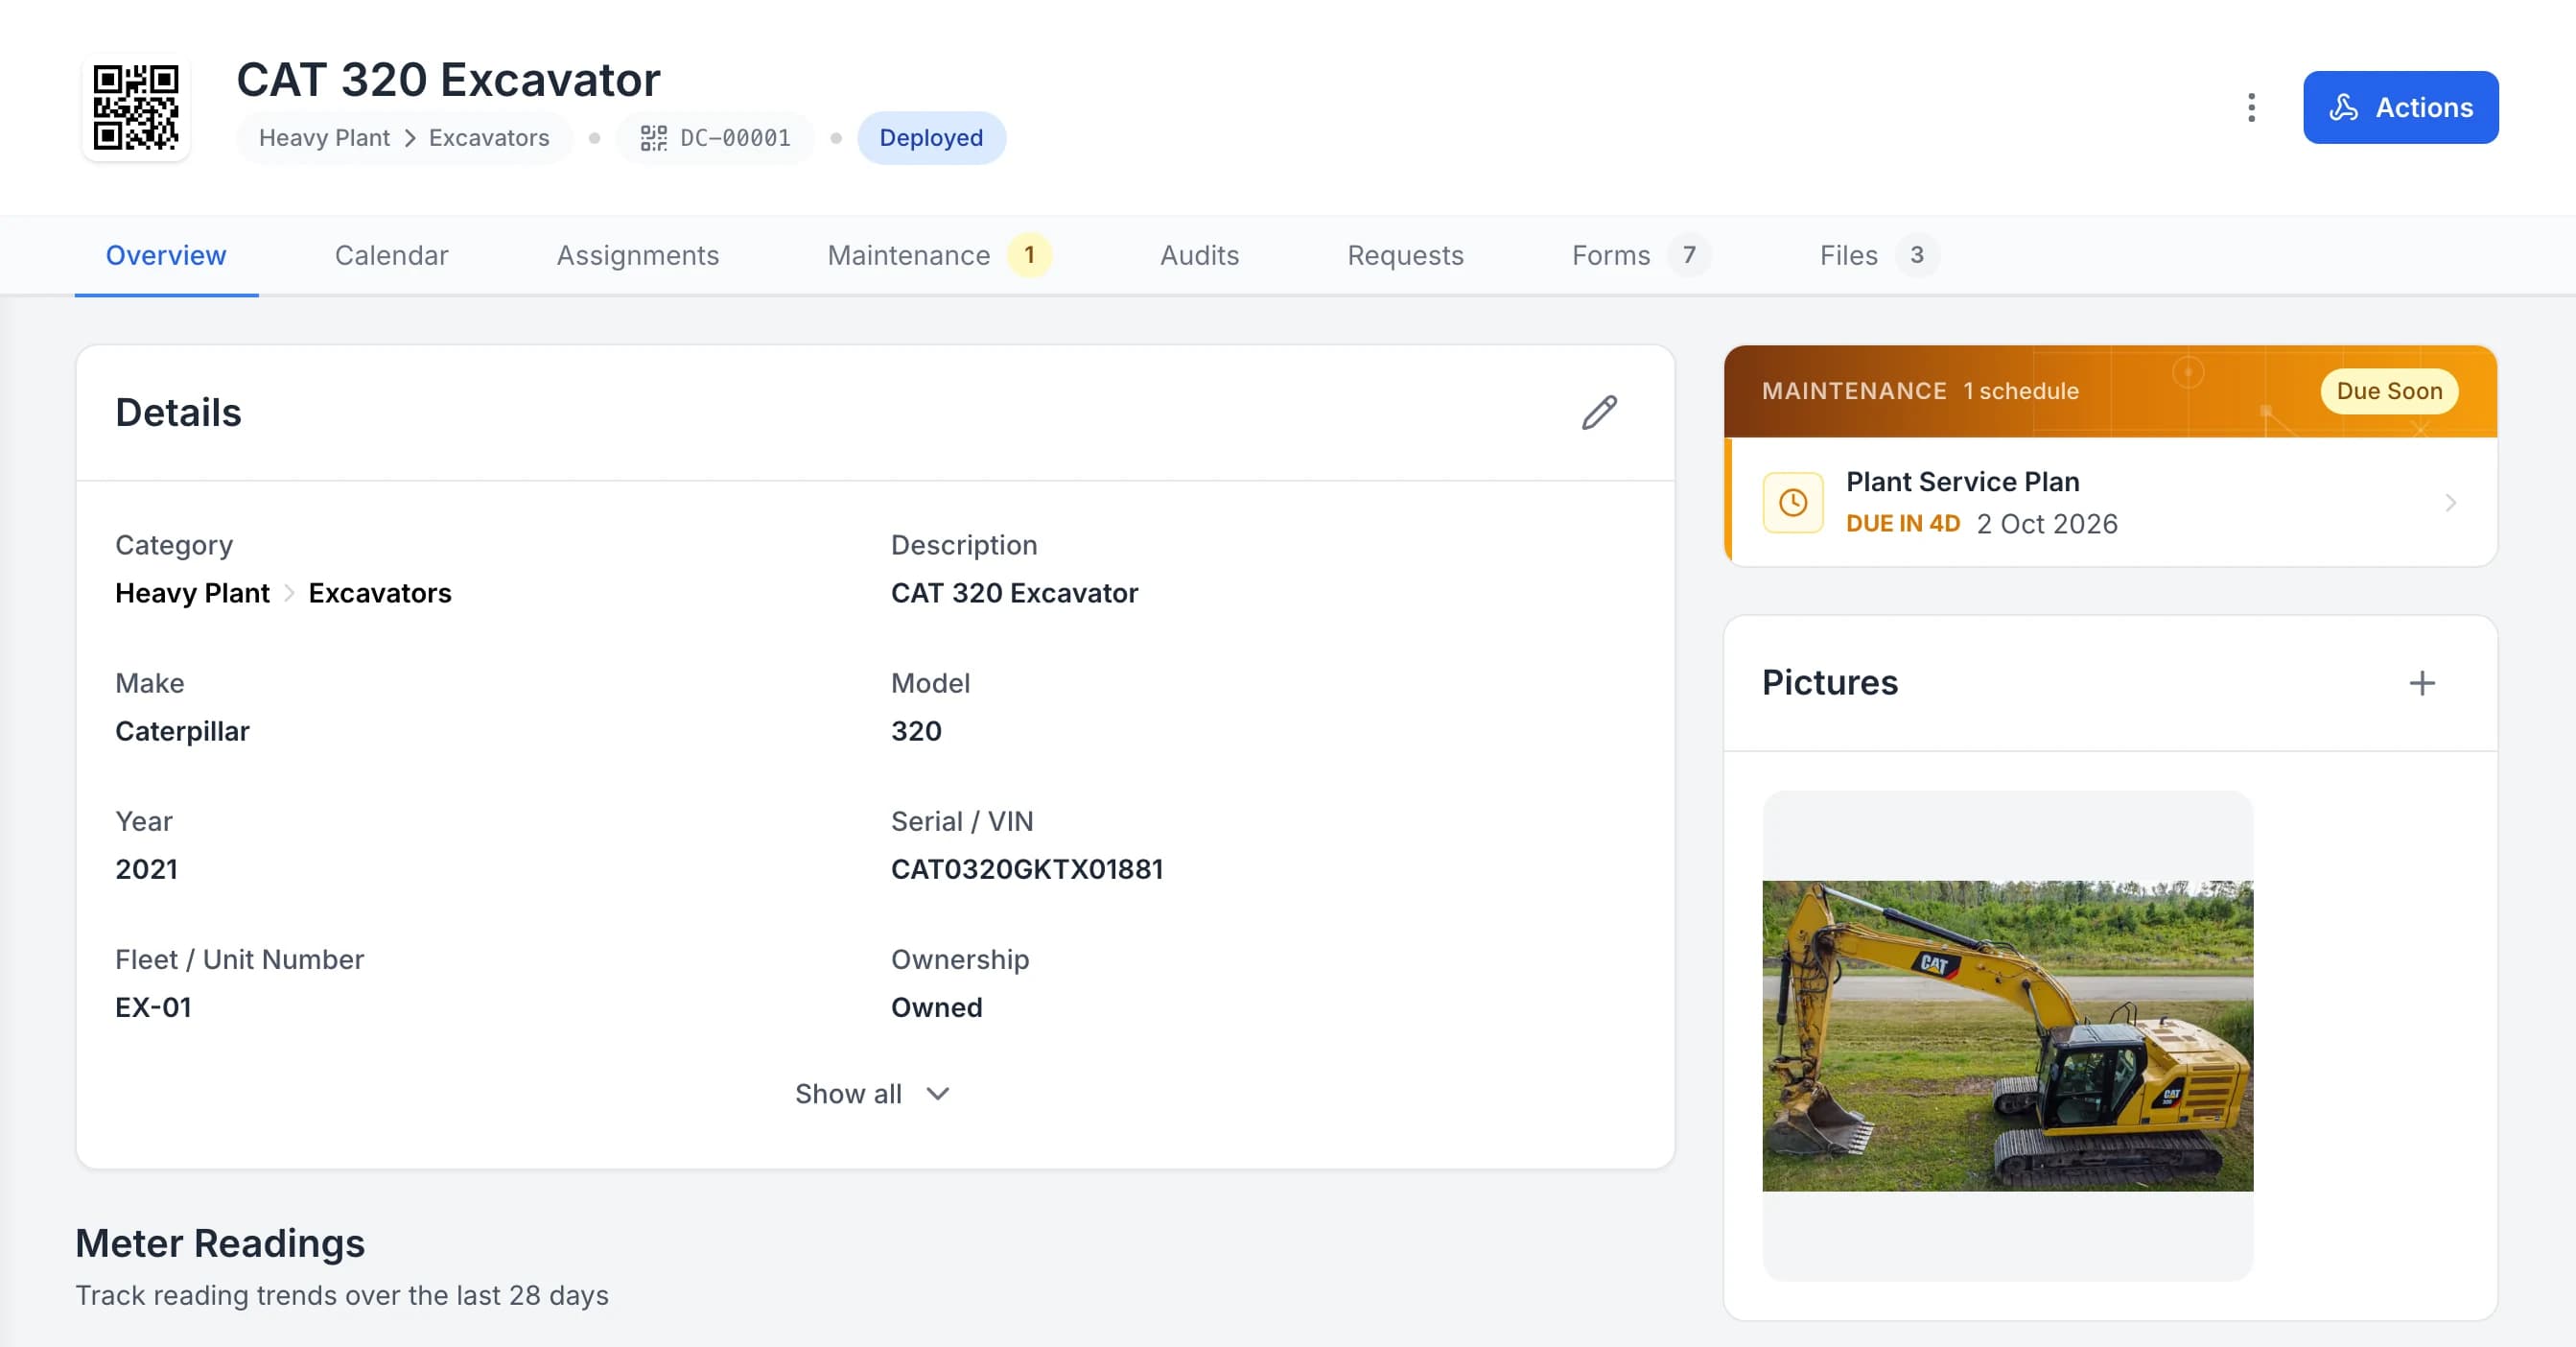Click the Due Soon badge
This screenshot has height=1347, width=2576.
pyautogui.click(x=2389, y=391)
